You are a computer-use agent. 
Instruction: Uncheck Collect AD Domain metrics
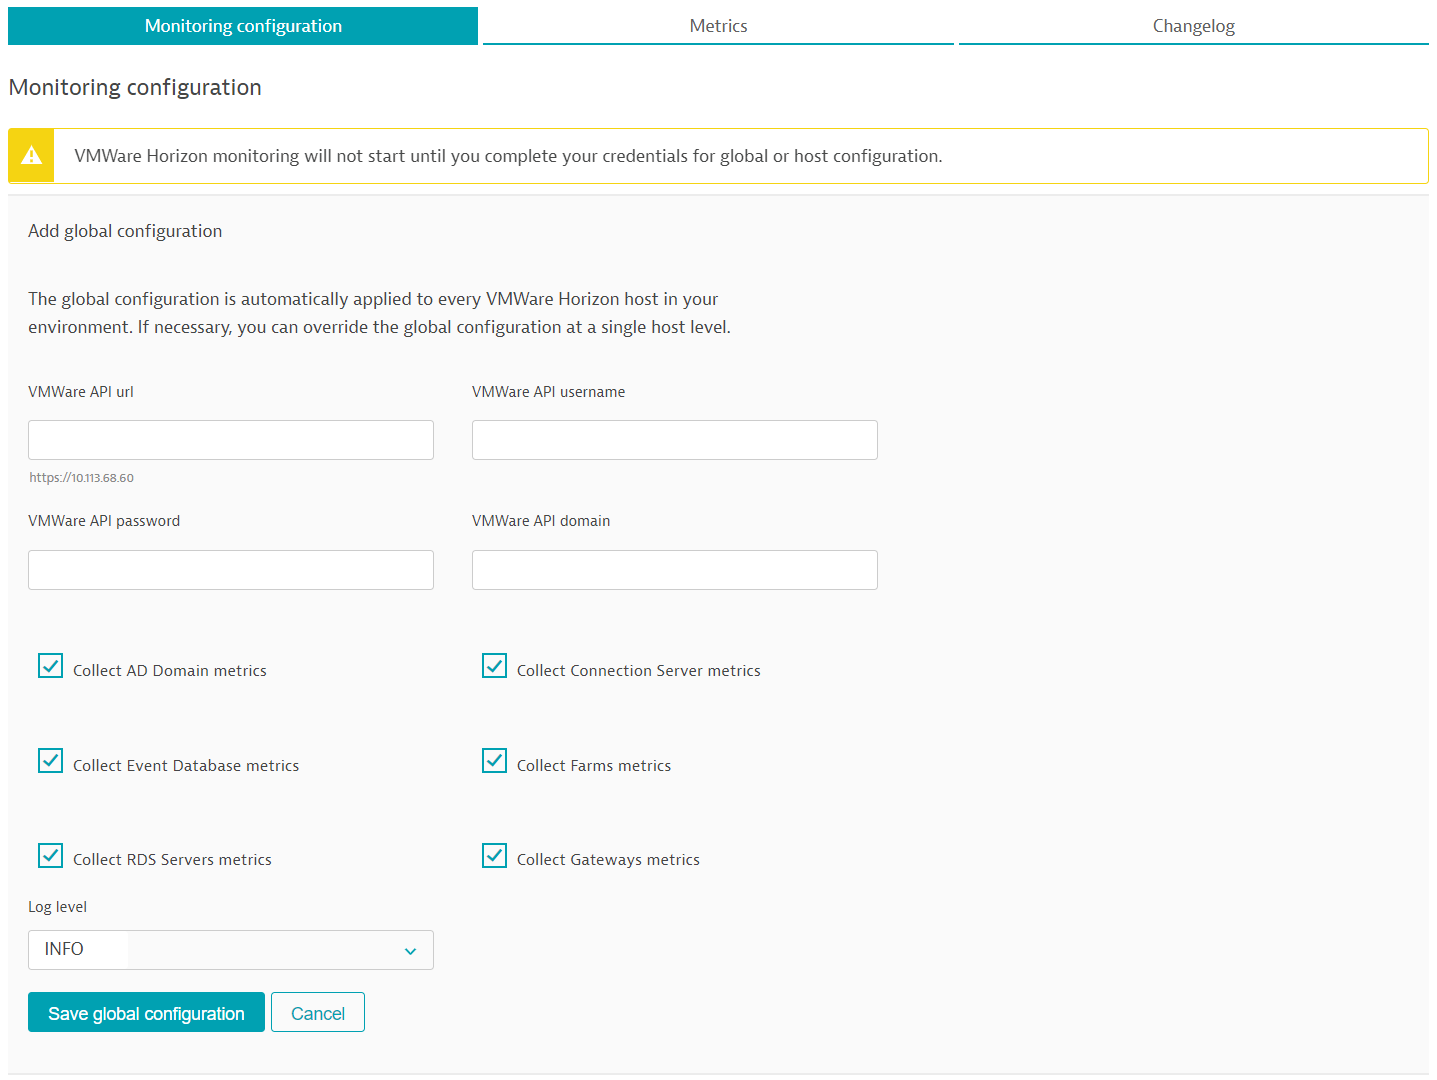[51, 666]
